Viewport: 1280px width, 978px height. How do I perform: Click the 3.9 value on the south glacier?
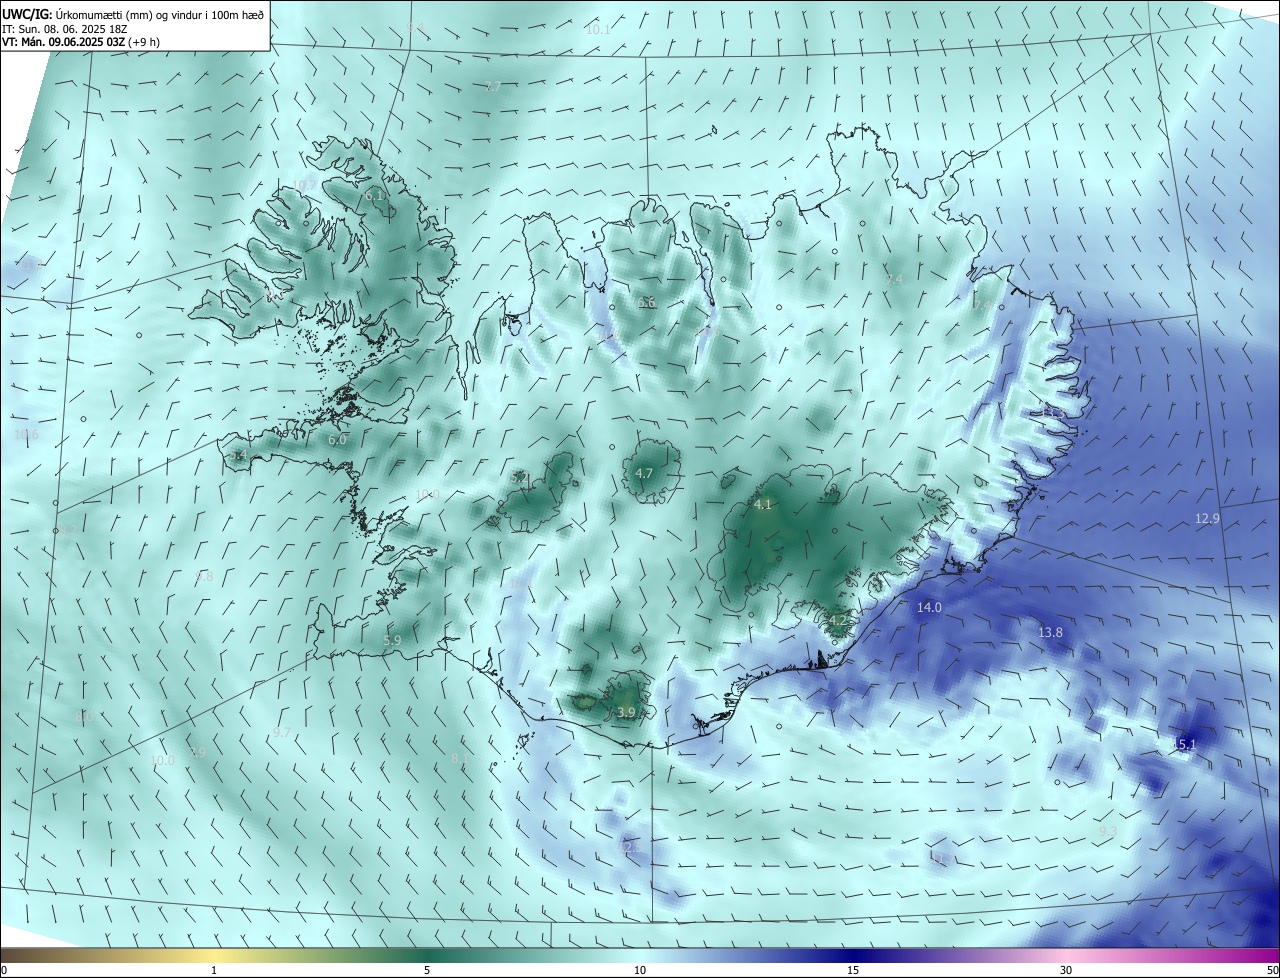click(x=626, y=712)
